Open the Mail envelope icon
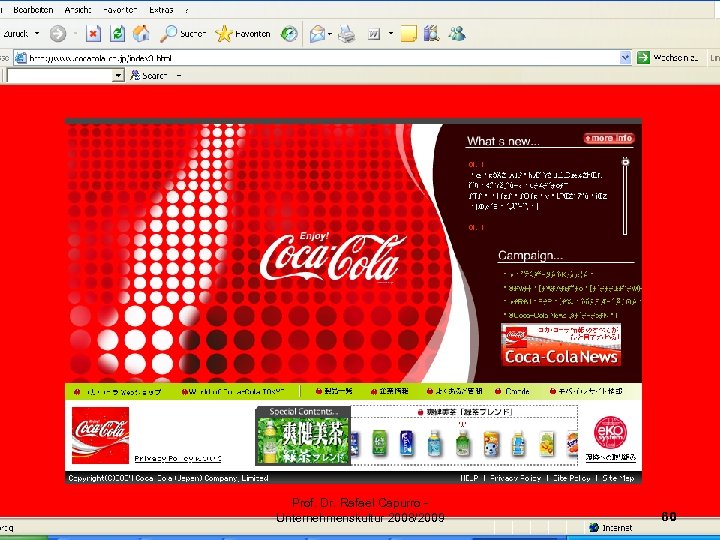720x540 pixels. (317, 34)
